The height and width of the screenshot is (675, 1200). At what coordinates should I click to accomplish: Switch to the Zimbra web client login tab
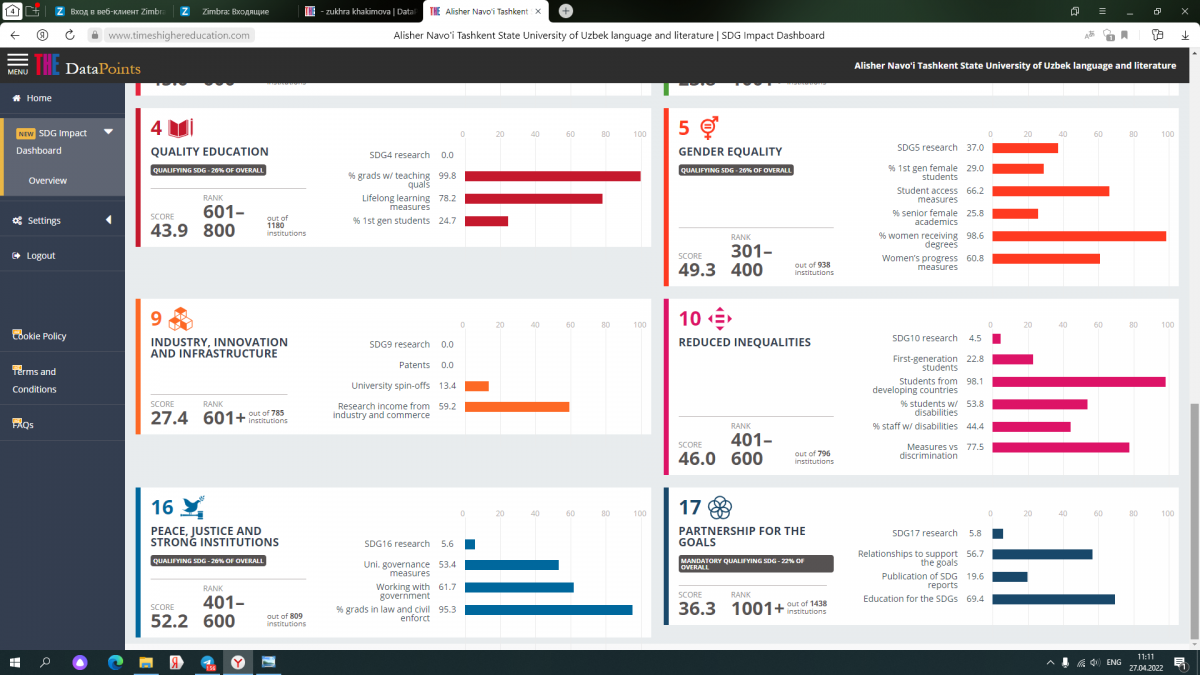click(x=110, y=11)
